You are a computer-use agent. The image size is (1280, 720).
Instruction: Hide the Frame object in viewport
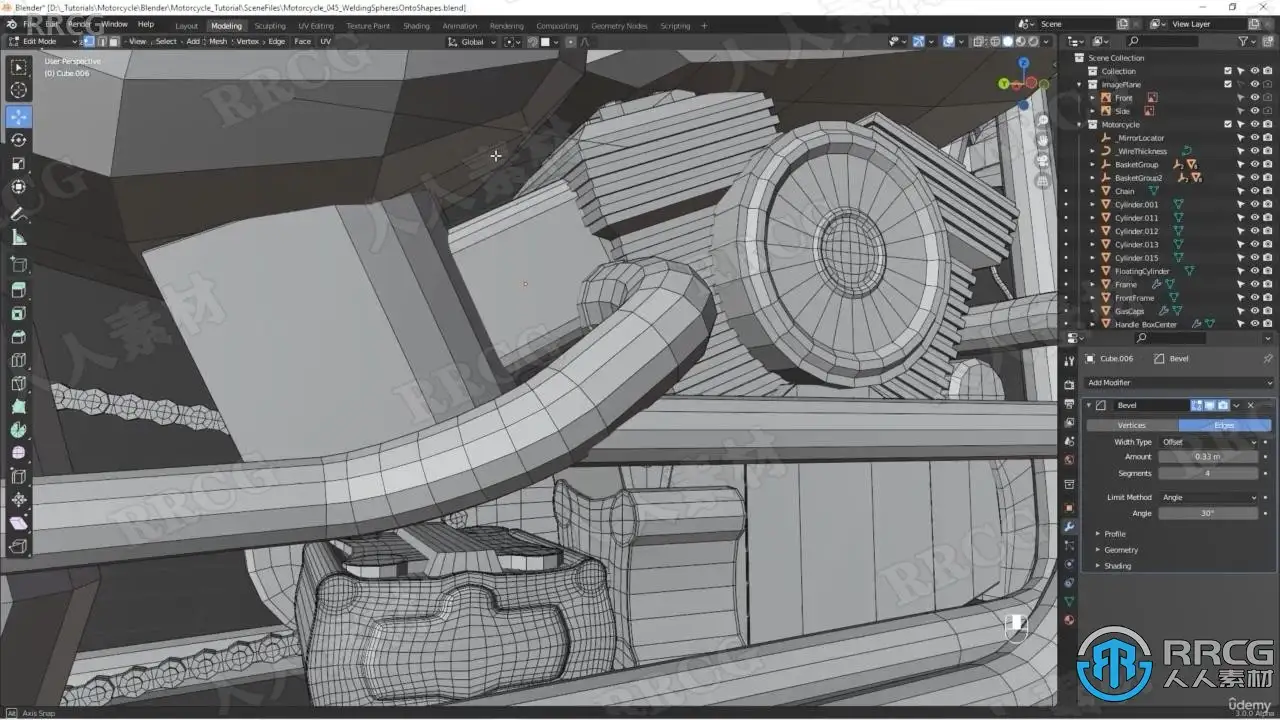pos(1255,284)
